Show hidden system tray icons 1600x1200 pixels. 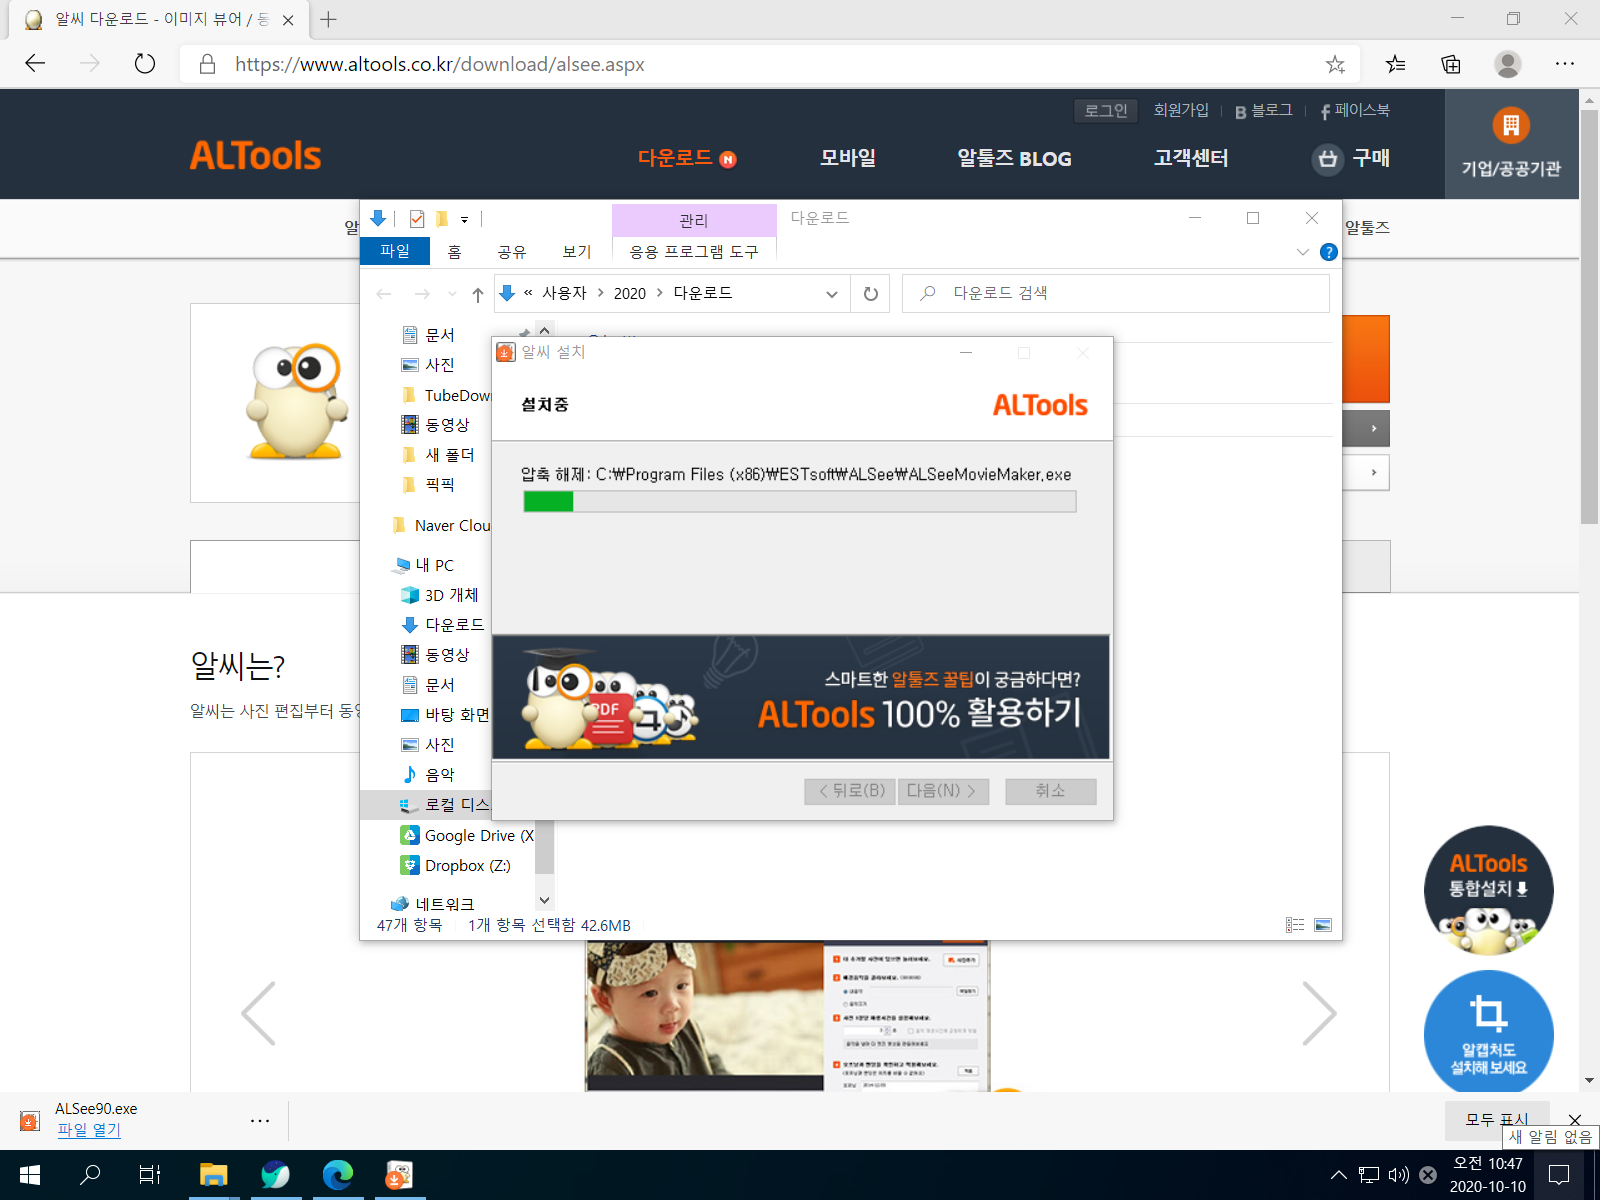1338,1175
